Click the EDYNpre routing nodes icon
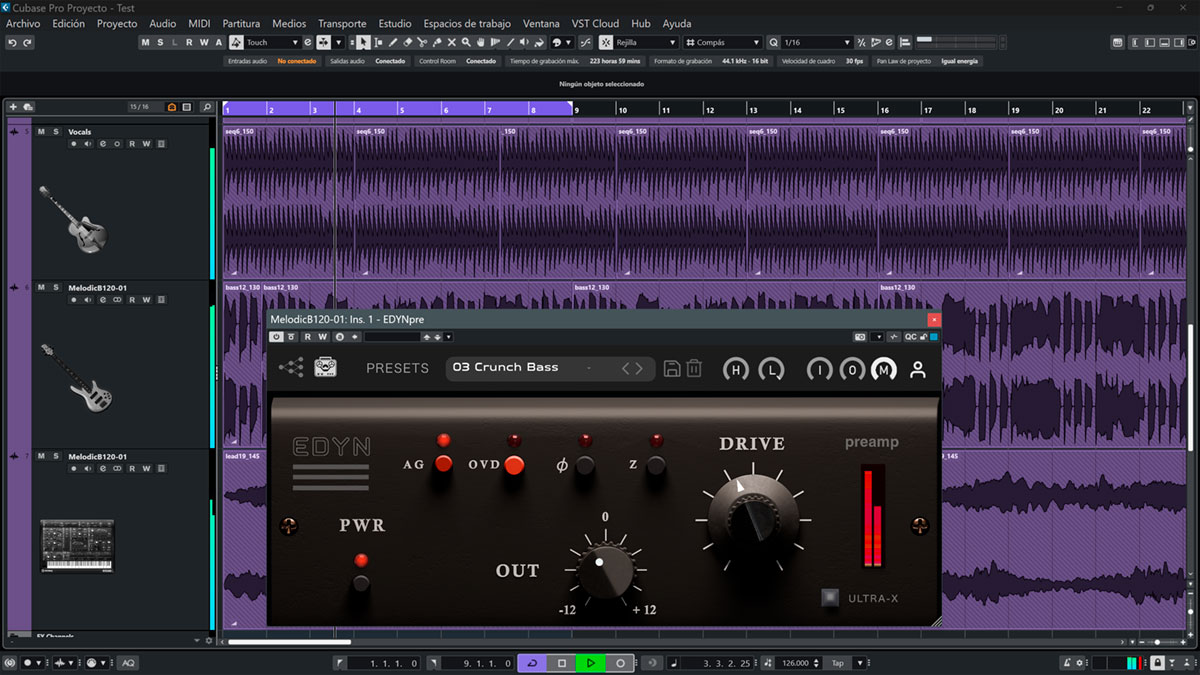The width and height of the screenshot is (1200, 675). (291, 368)
